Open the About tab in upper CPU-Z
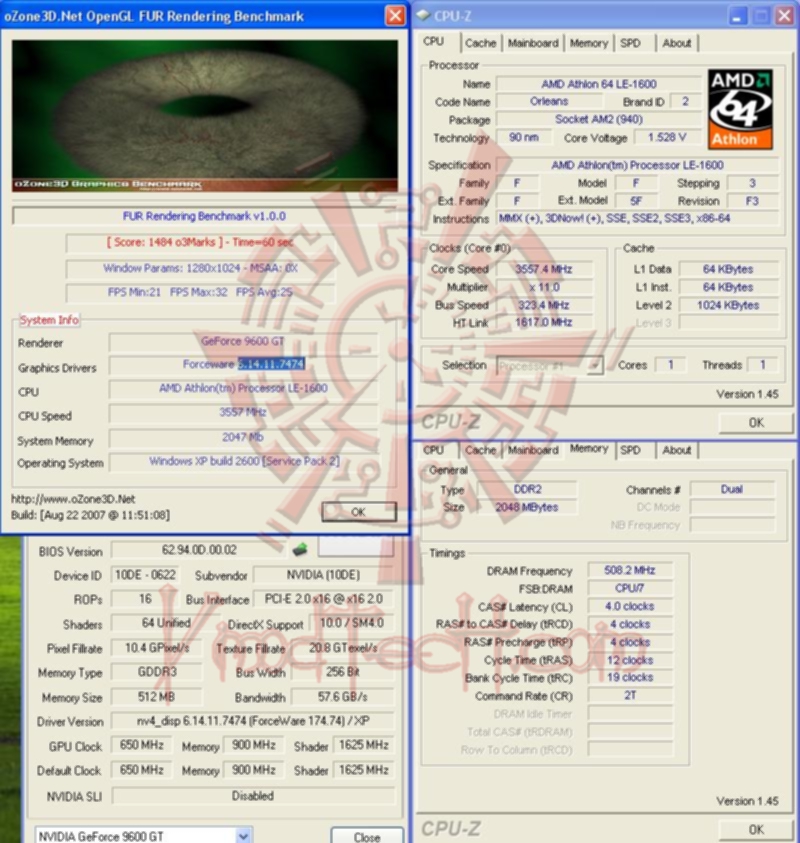The image size is (800, 843). 676,43
